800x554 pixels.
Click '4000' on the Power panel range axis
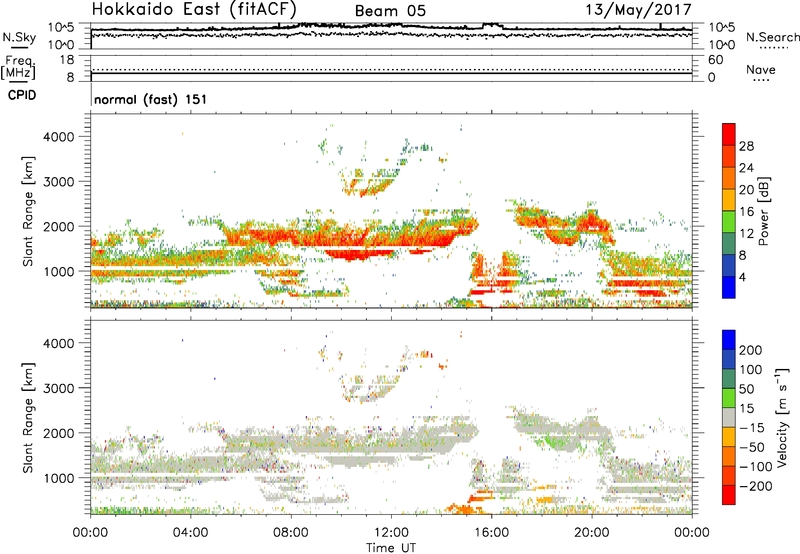click(58, 137)
